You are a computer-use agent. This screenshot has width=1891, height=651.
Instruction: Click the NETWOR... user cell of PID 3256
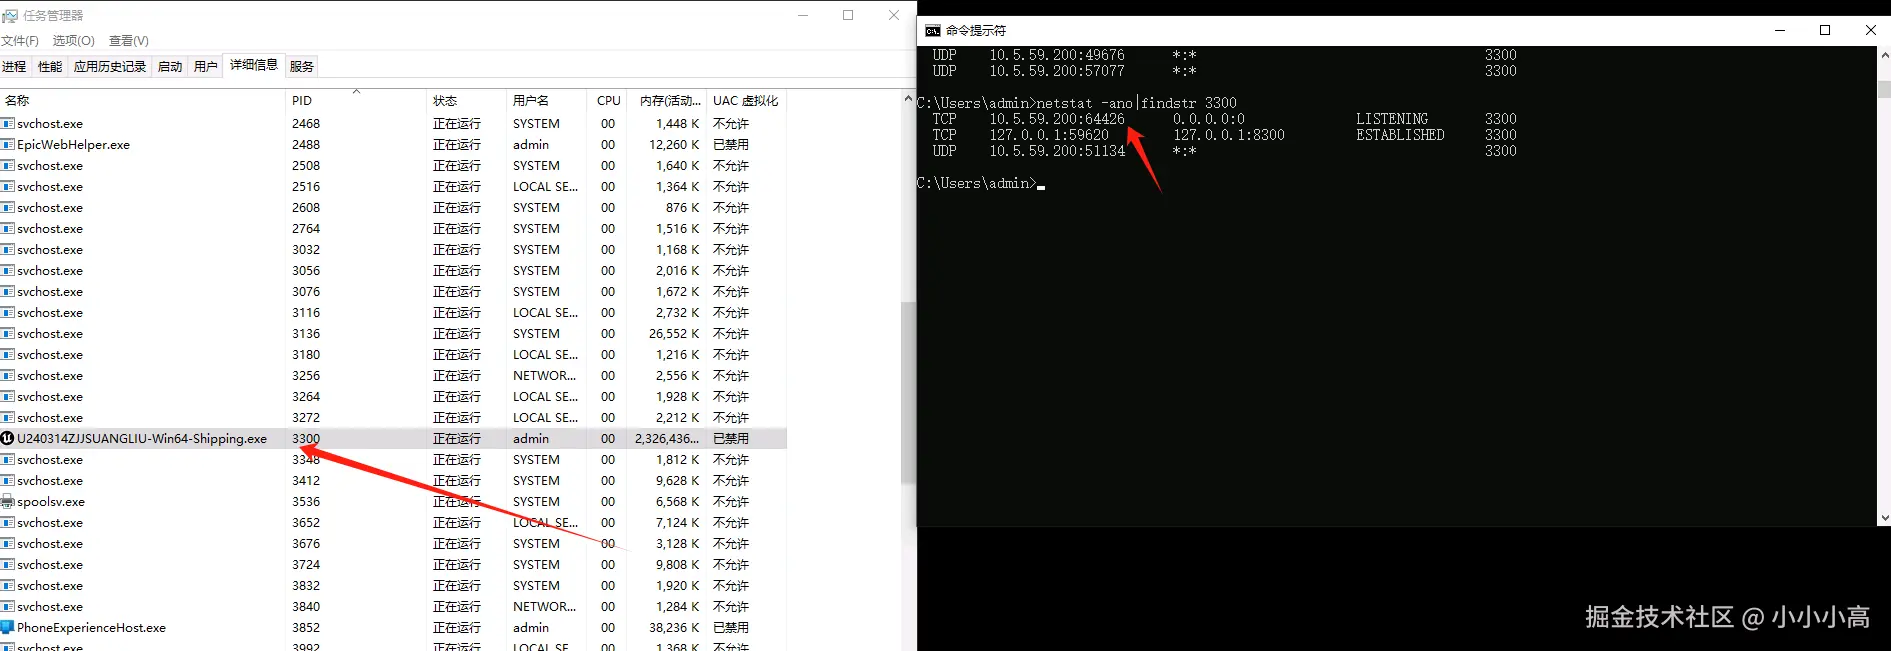(x=544, y=376)
